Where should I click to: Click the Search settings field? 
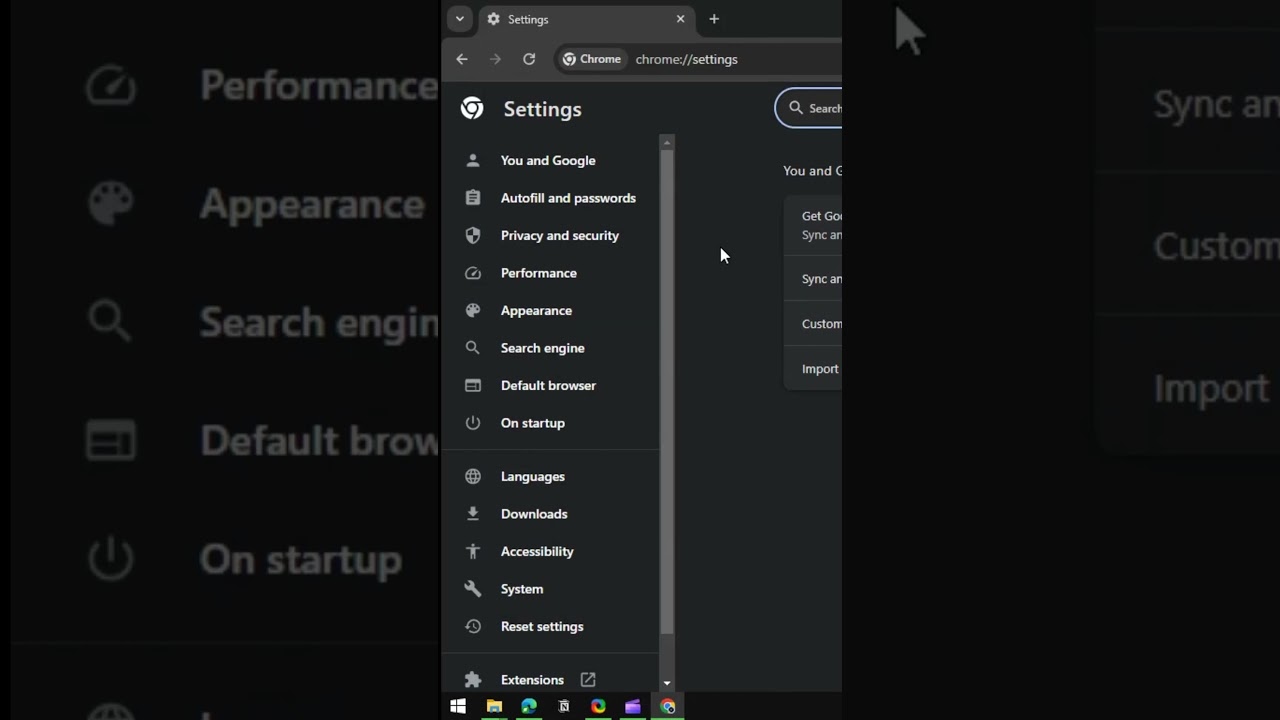click(x=809, y=108)
